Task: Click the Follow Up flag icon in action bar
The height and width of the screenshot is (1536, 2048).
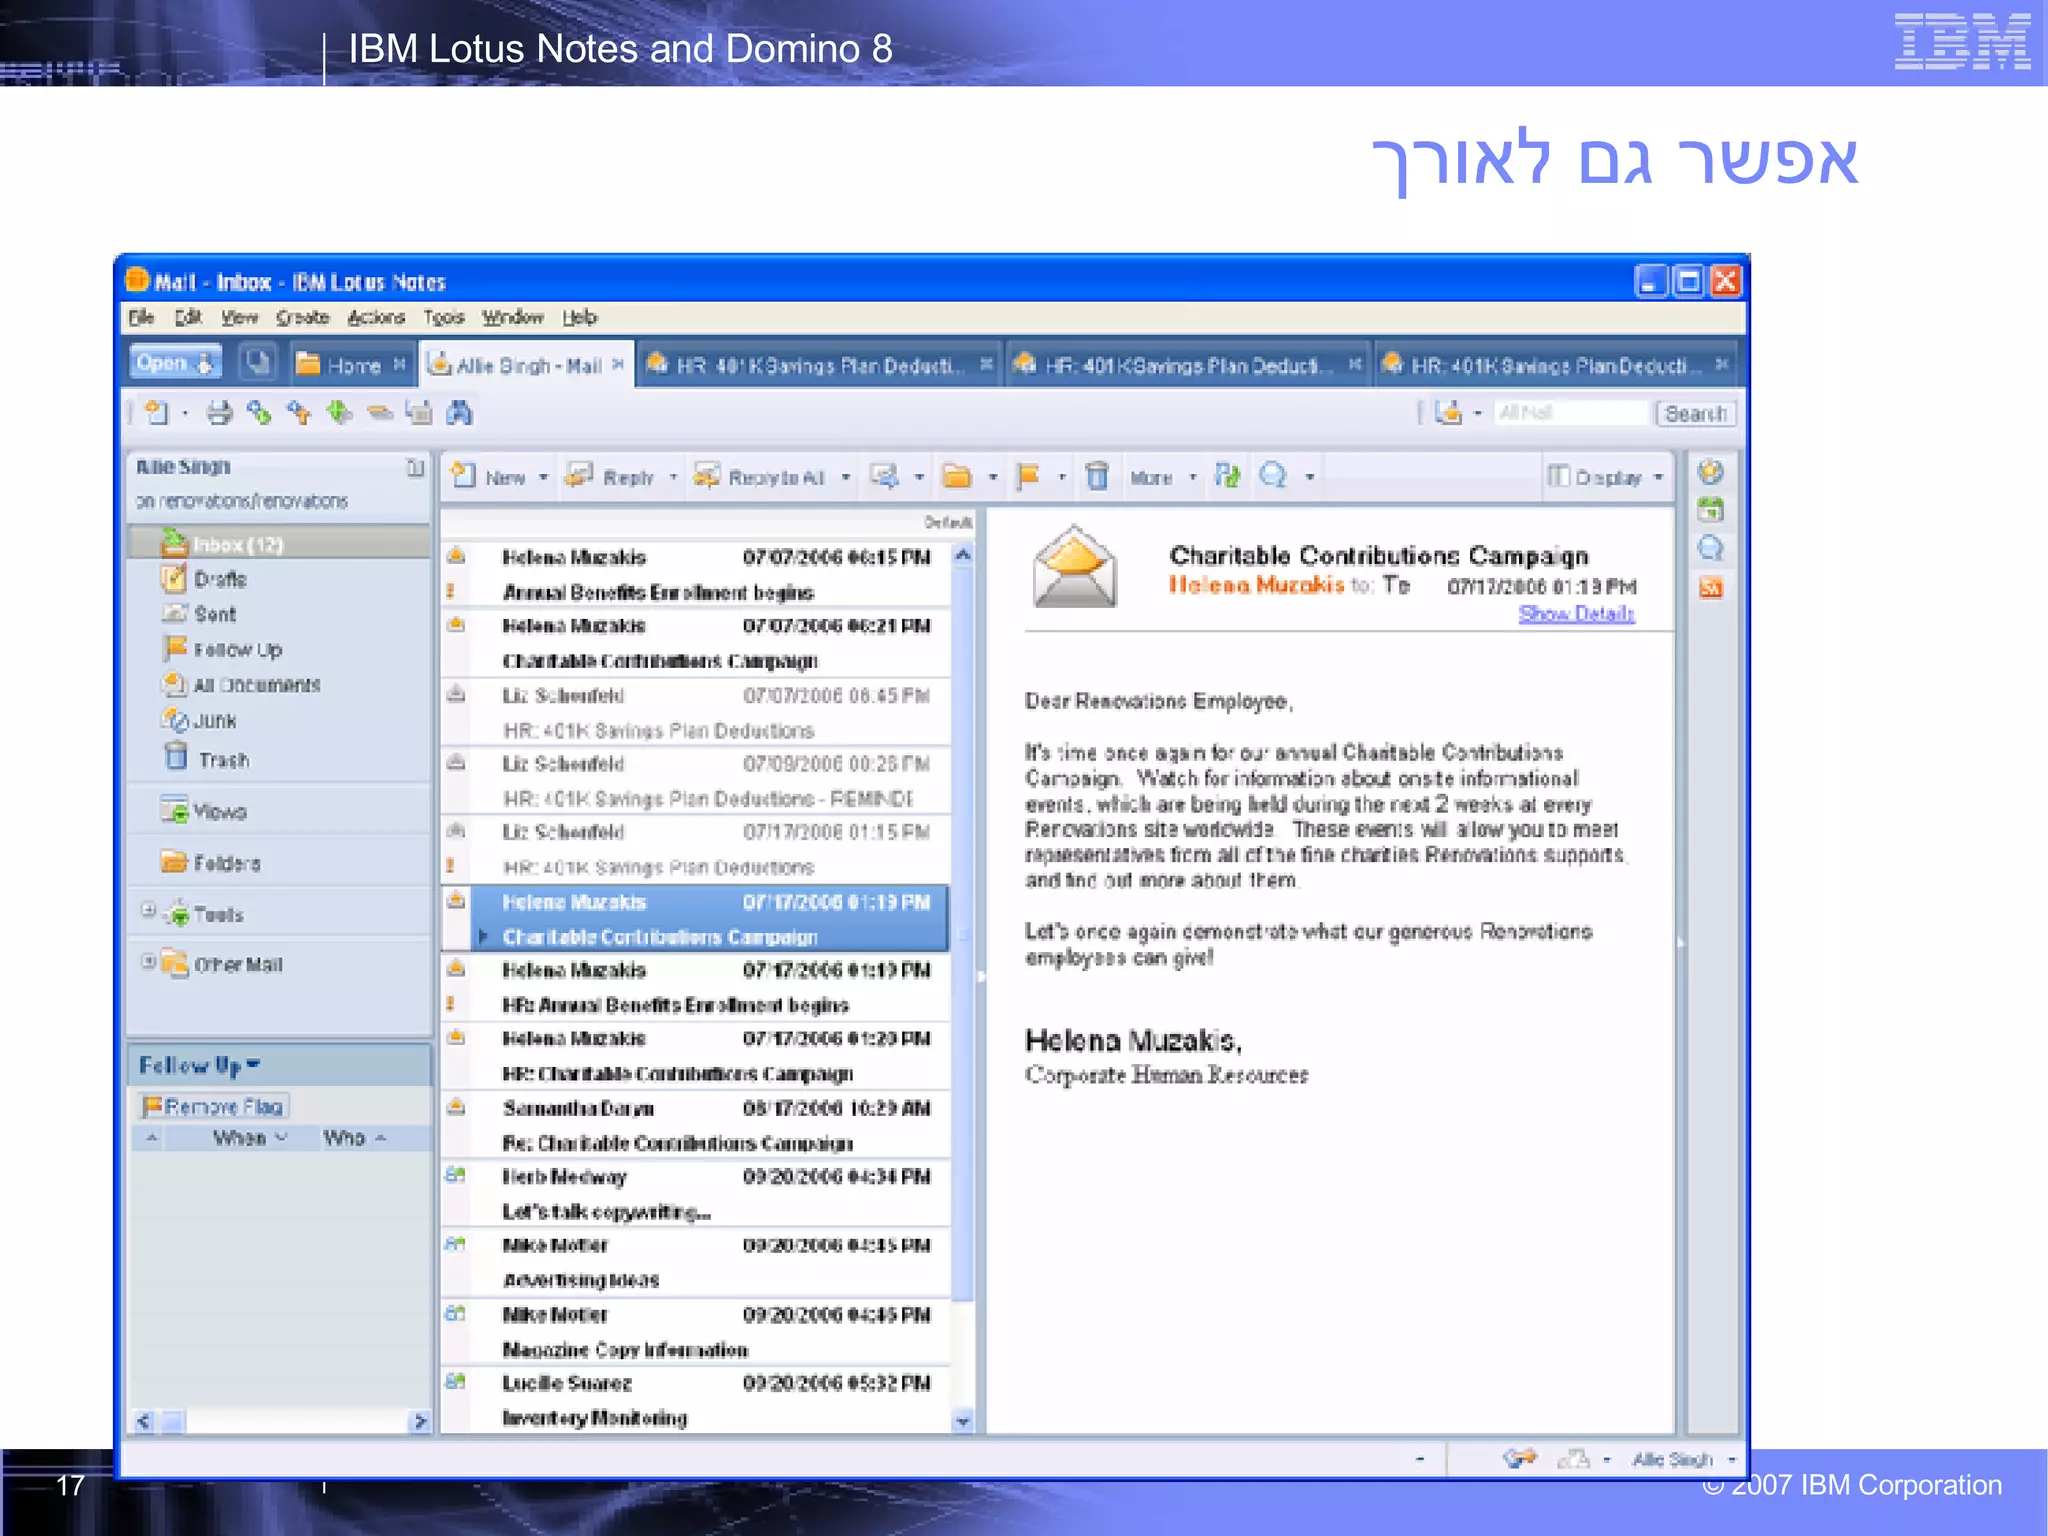Action: (1028, 476)
